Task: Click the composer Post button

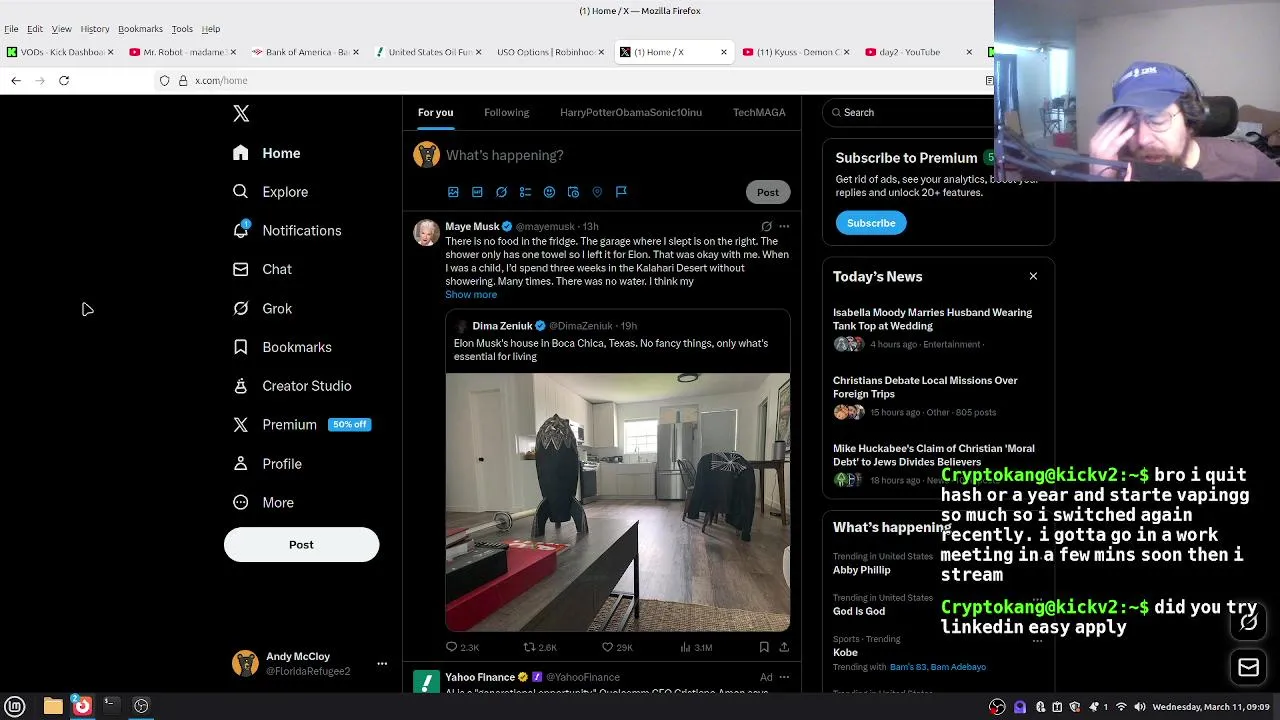Action: [768, 192]
